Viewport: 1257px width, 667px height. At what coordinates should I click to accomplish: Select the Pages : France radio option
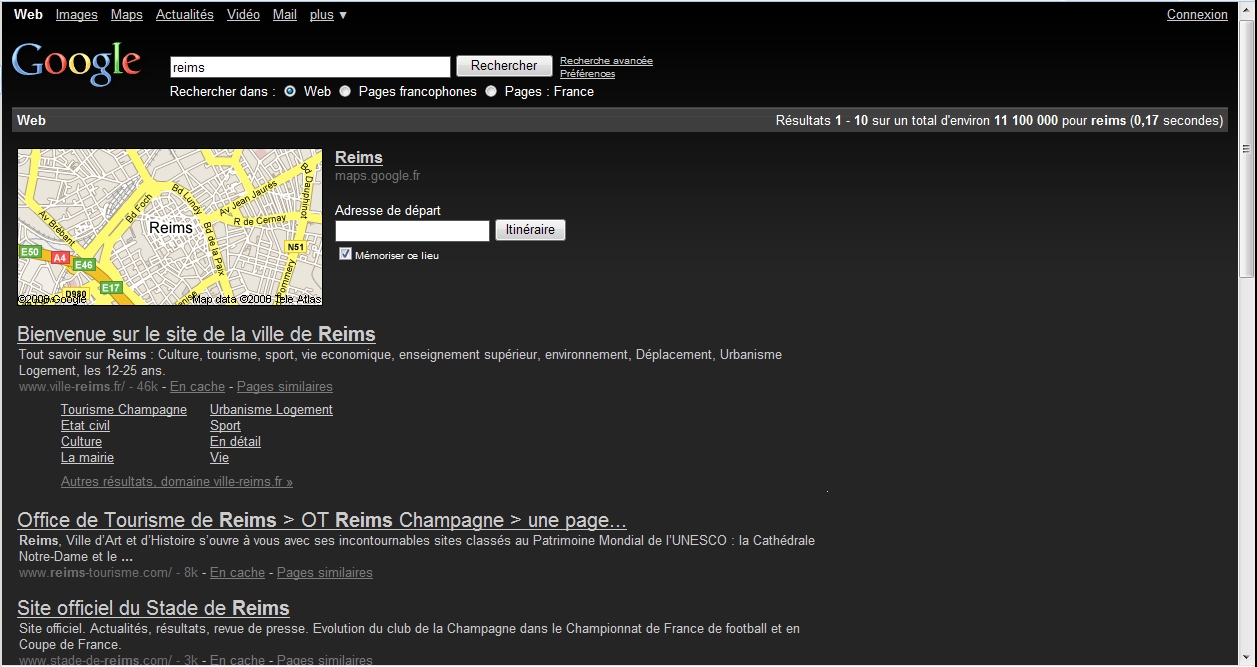point(491,91)
